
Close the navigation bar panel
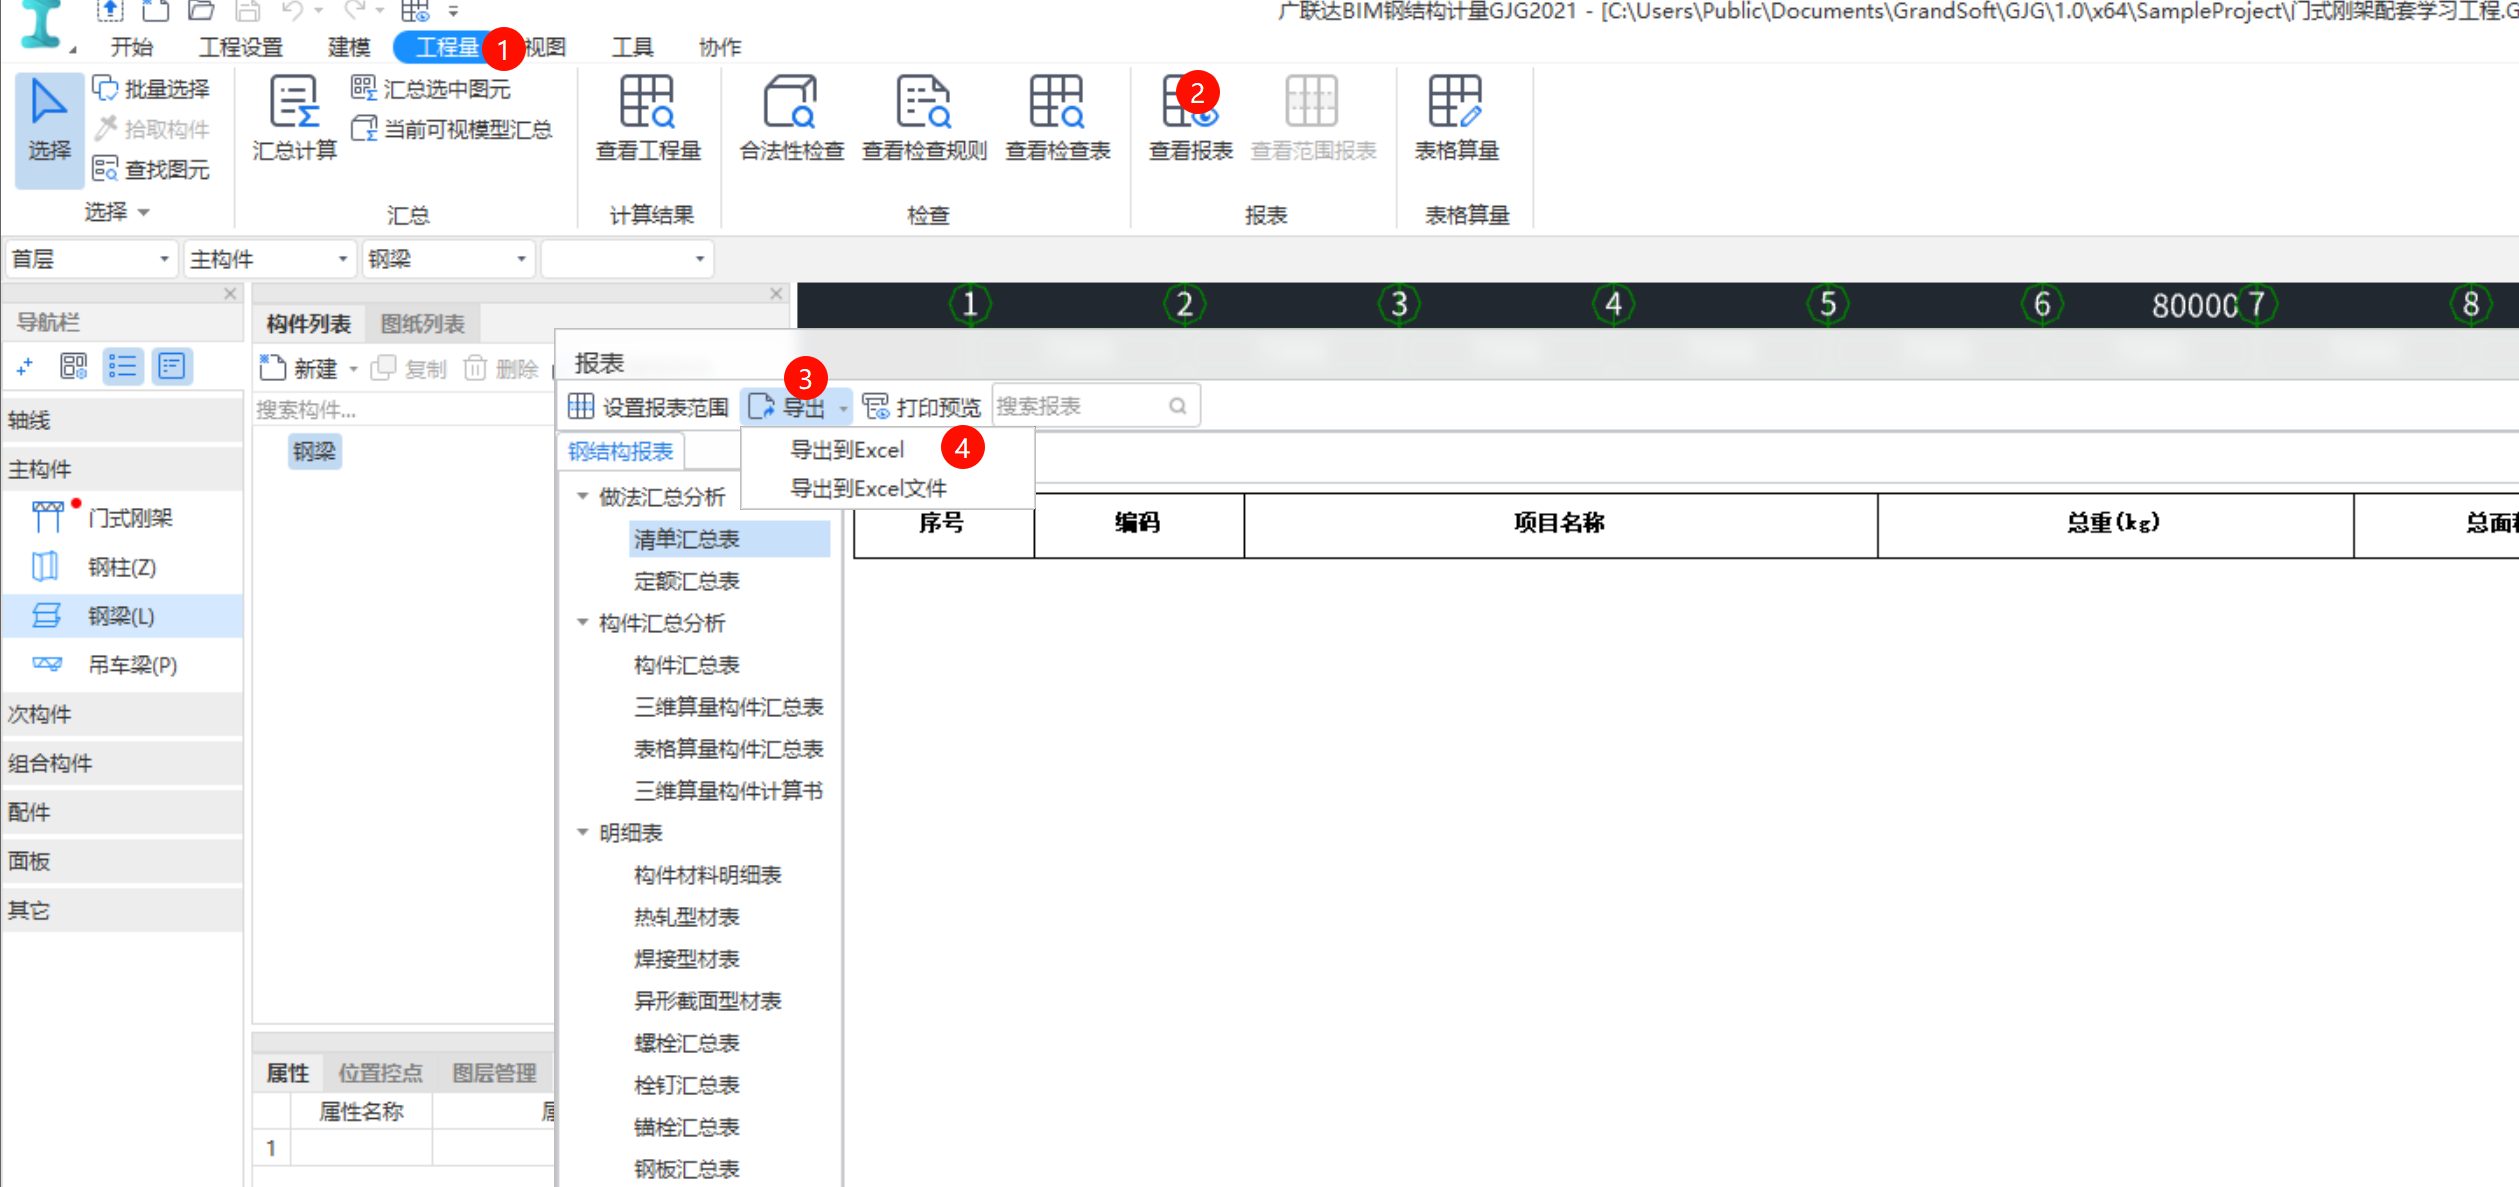pos(230,294)
